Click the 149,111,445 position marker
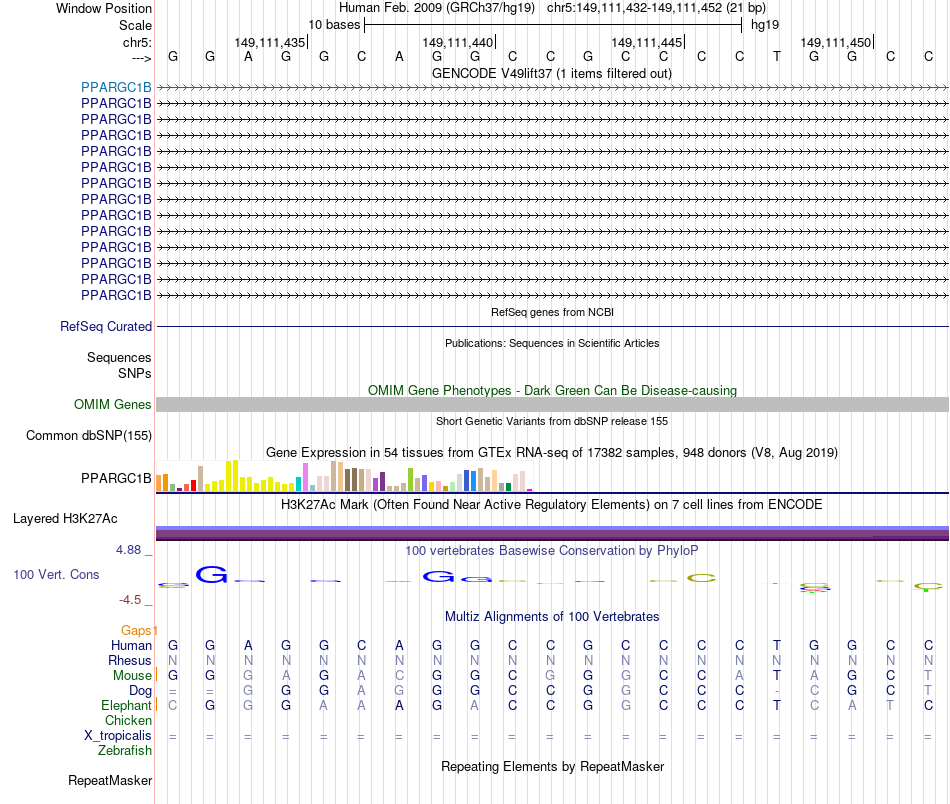 [647, 42]
